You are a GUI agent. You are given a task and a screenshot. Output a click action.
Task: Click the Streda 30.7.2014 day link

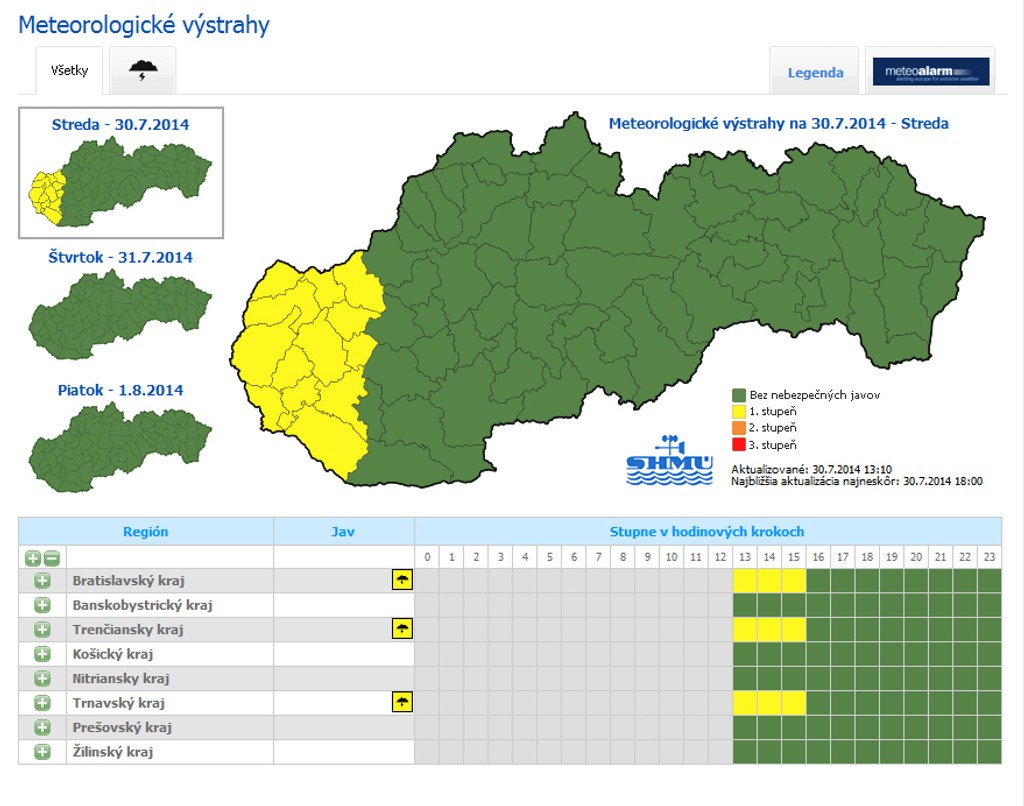click(120, 125)
